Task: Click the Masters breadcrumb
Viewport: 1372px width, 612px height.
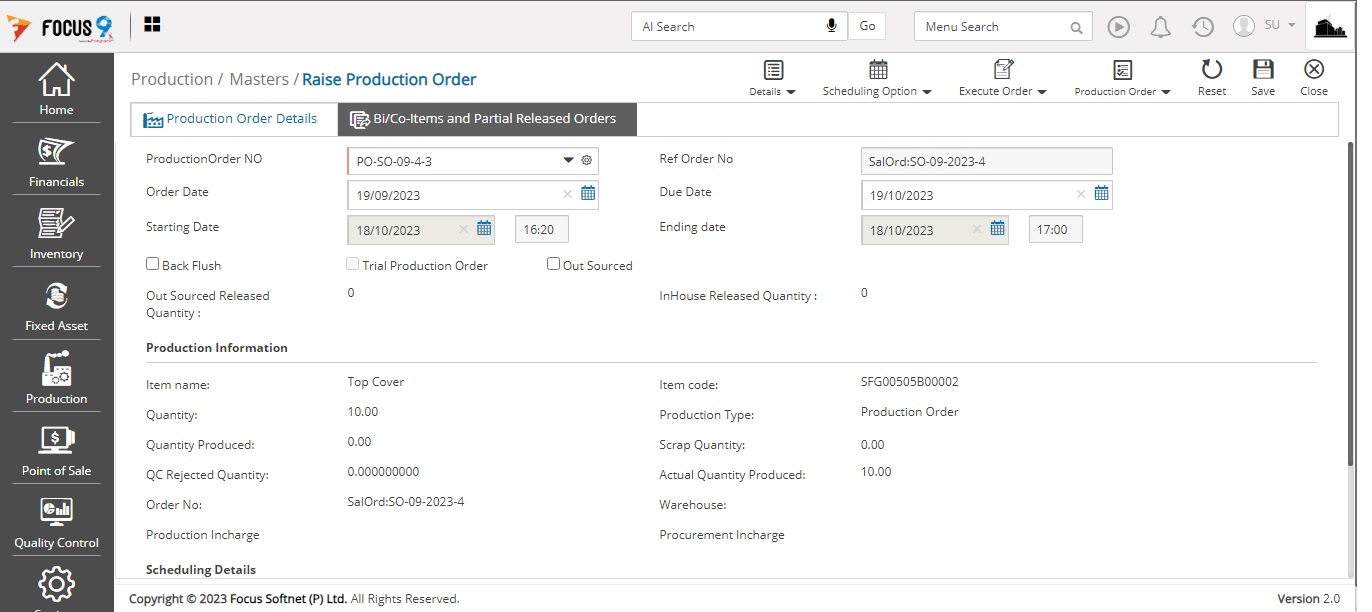Action: coord(259,79)
